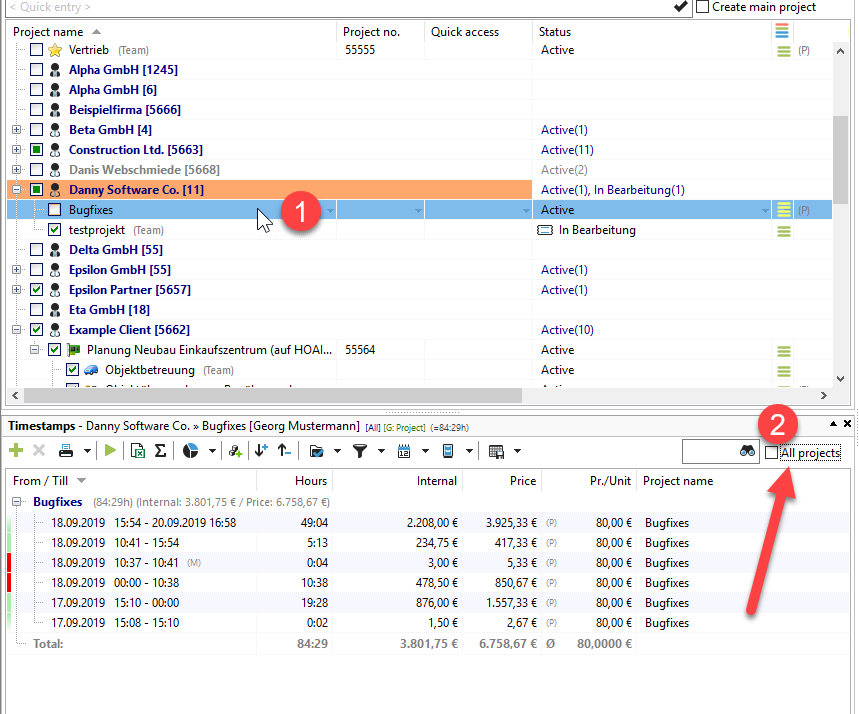Click the yellow priority bars in Bugfixes row

click(x=784, y=210)
